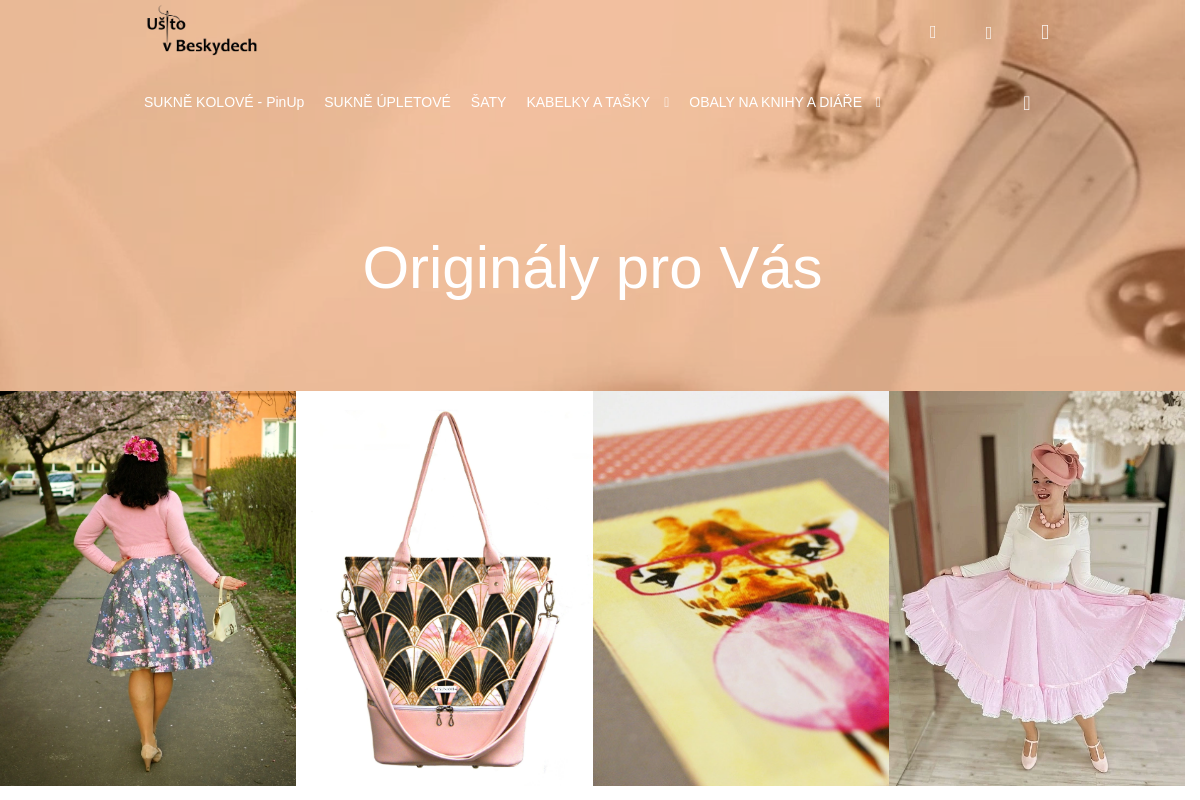
Task: Open the SUKNĚ ÚPLETOVÉ menu item
Action: pyautogui.click(x=387, y=102)
